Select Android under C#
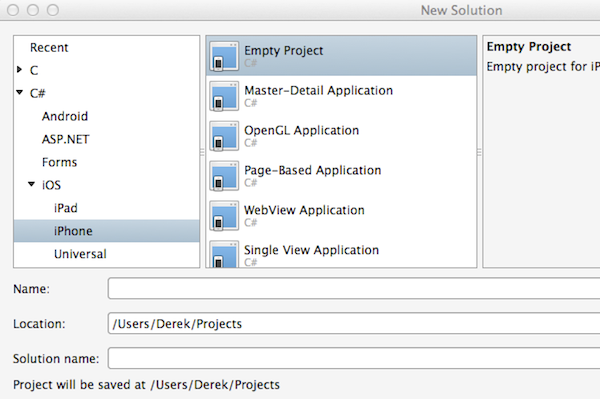The height and width of the screenshot is (399, 600). tap(65, 116)
